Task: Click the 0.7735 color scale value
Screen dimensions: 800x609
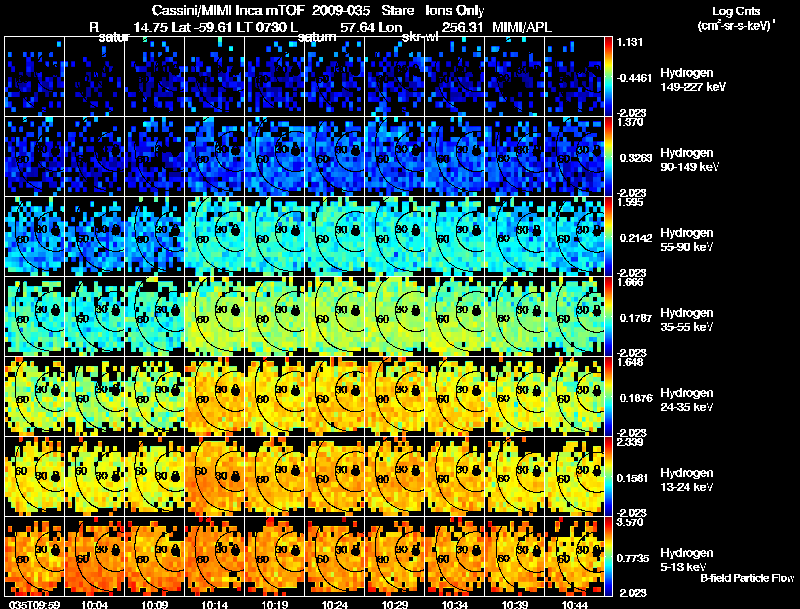Action: pyautogui.click(x=633, y=559)
